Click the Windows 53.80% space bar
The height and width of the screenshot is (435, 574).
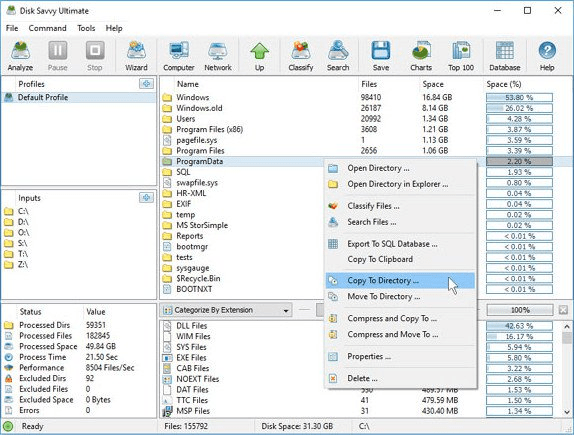(519, 97)
